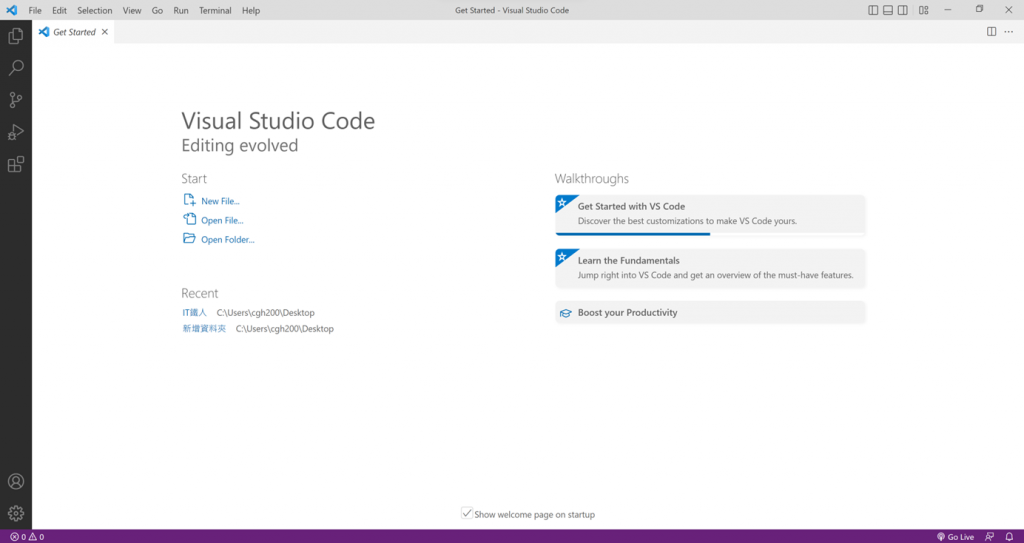Screen dimensions: 1024x543
Task: Open the Go menu
Action: 157,10
